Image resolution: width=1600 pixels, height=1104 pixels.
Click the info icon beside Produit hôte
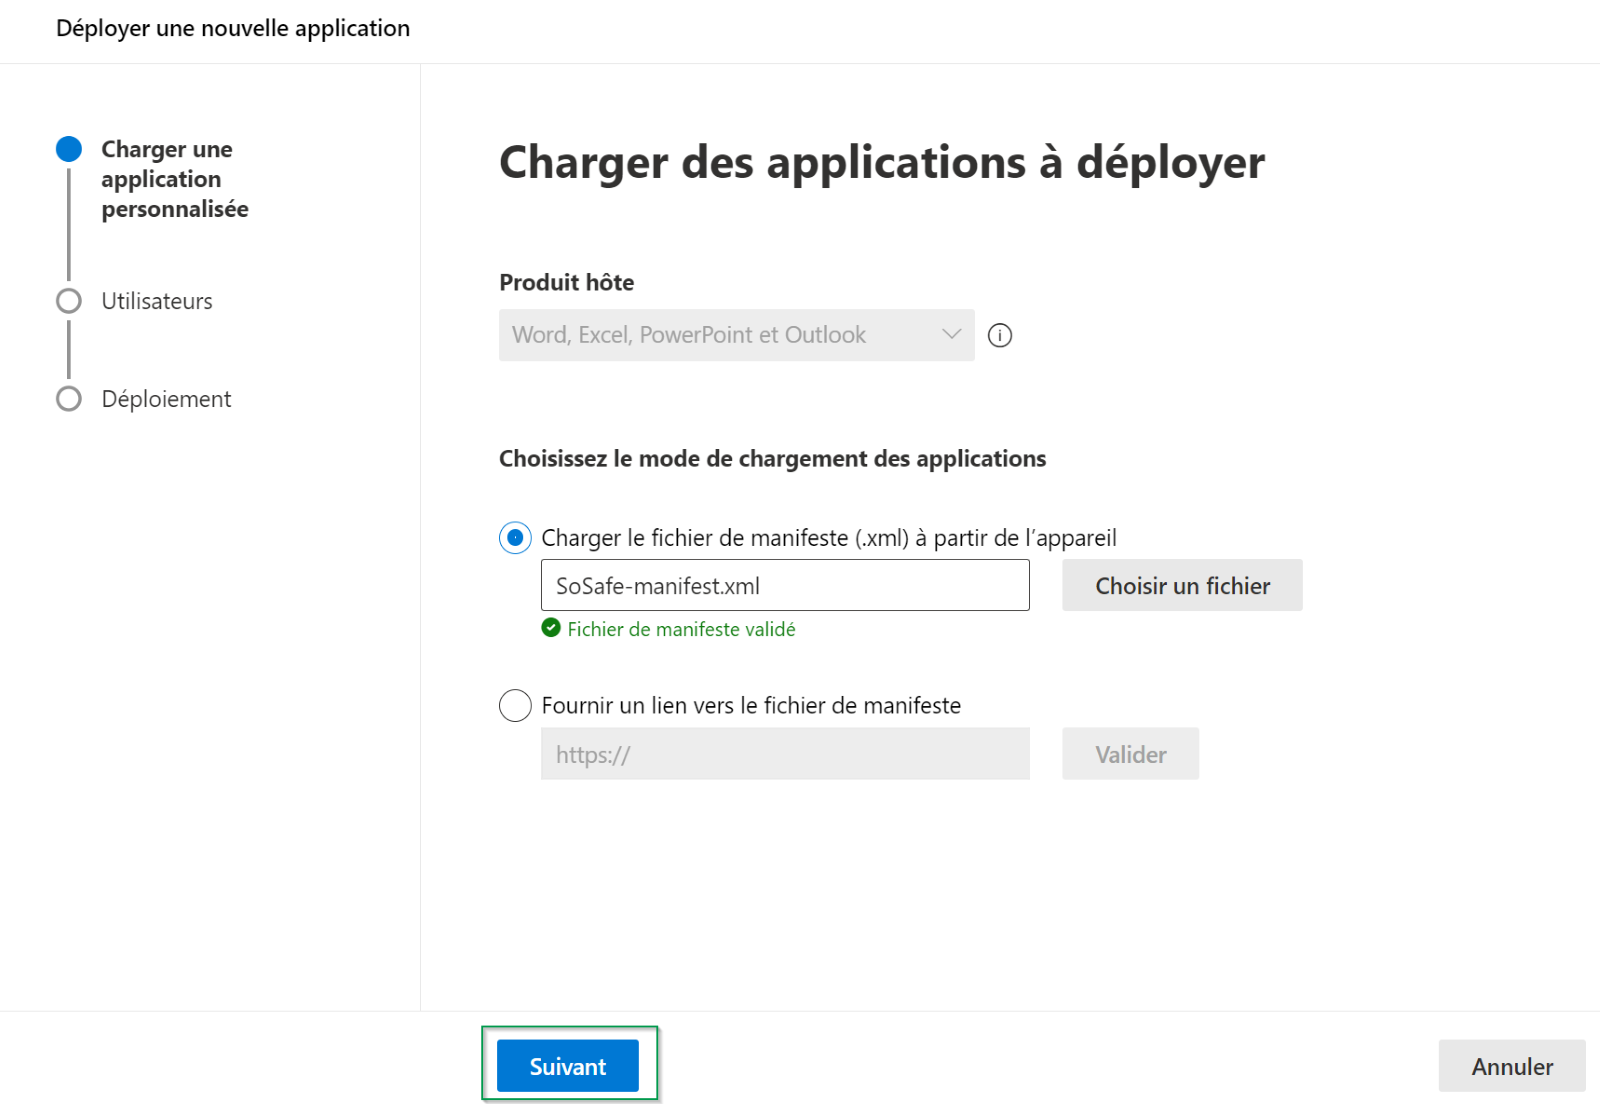click(x=999, y=336)
